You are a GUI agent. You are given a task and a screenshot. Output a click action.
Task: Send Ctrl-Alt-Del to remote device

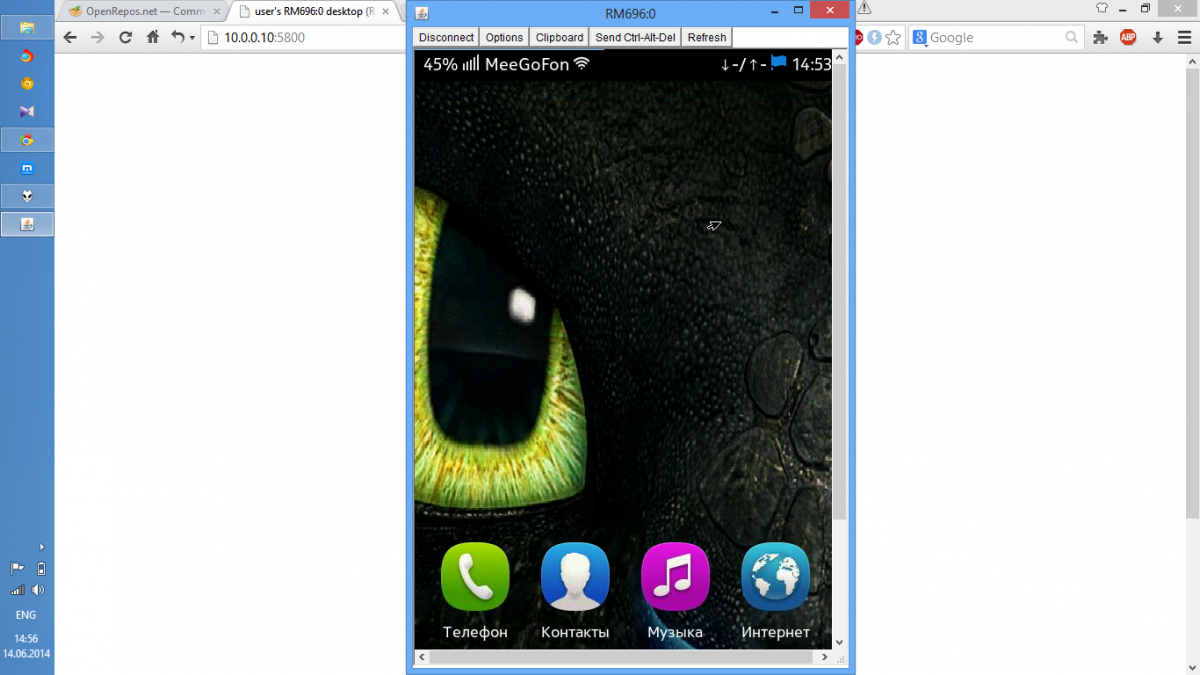click(635, 37)
